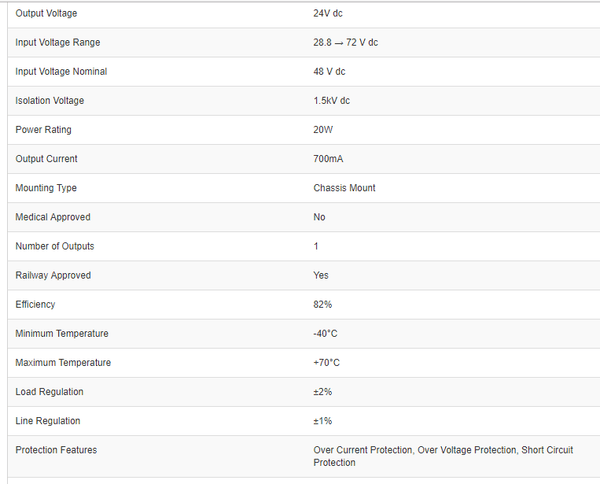Click the Medical Approved label

coord(53,216)
